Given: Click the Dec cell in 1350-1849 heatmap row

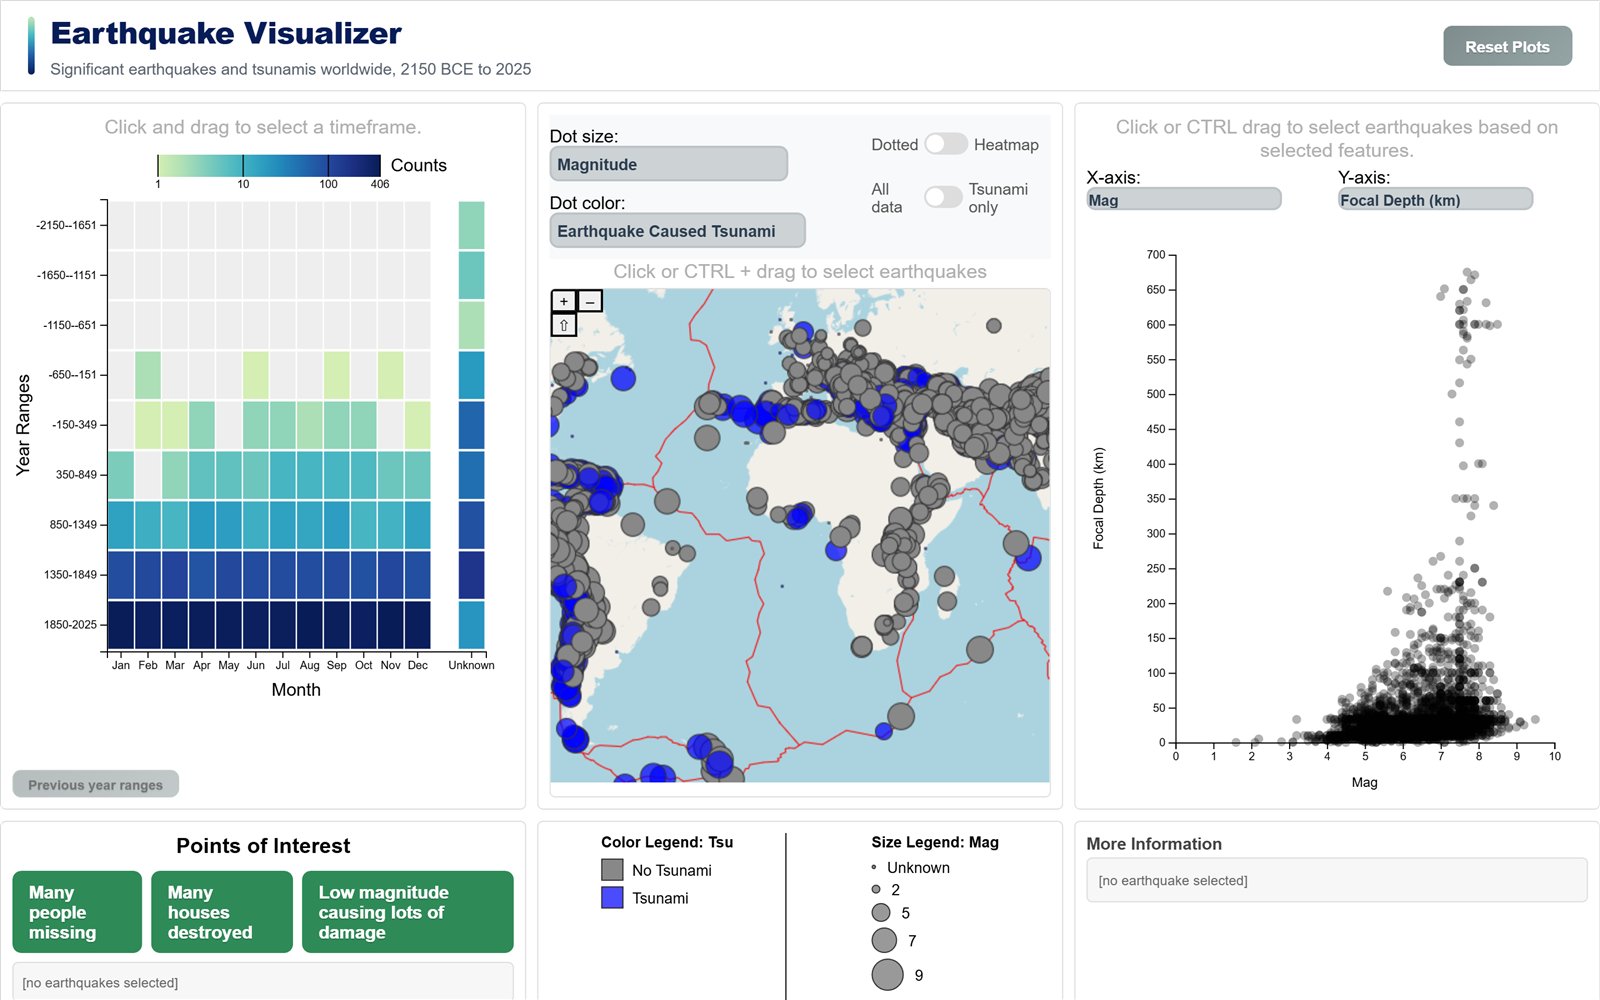Looking at the screenshot, I should 418,575.
